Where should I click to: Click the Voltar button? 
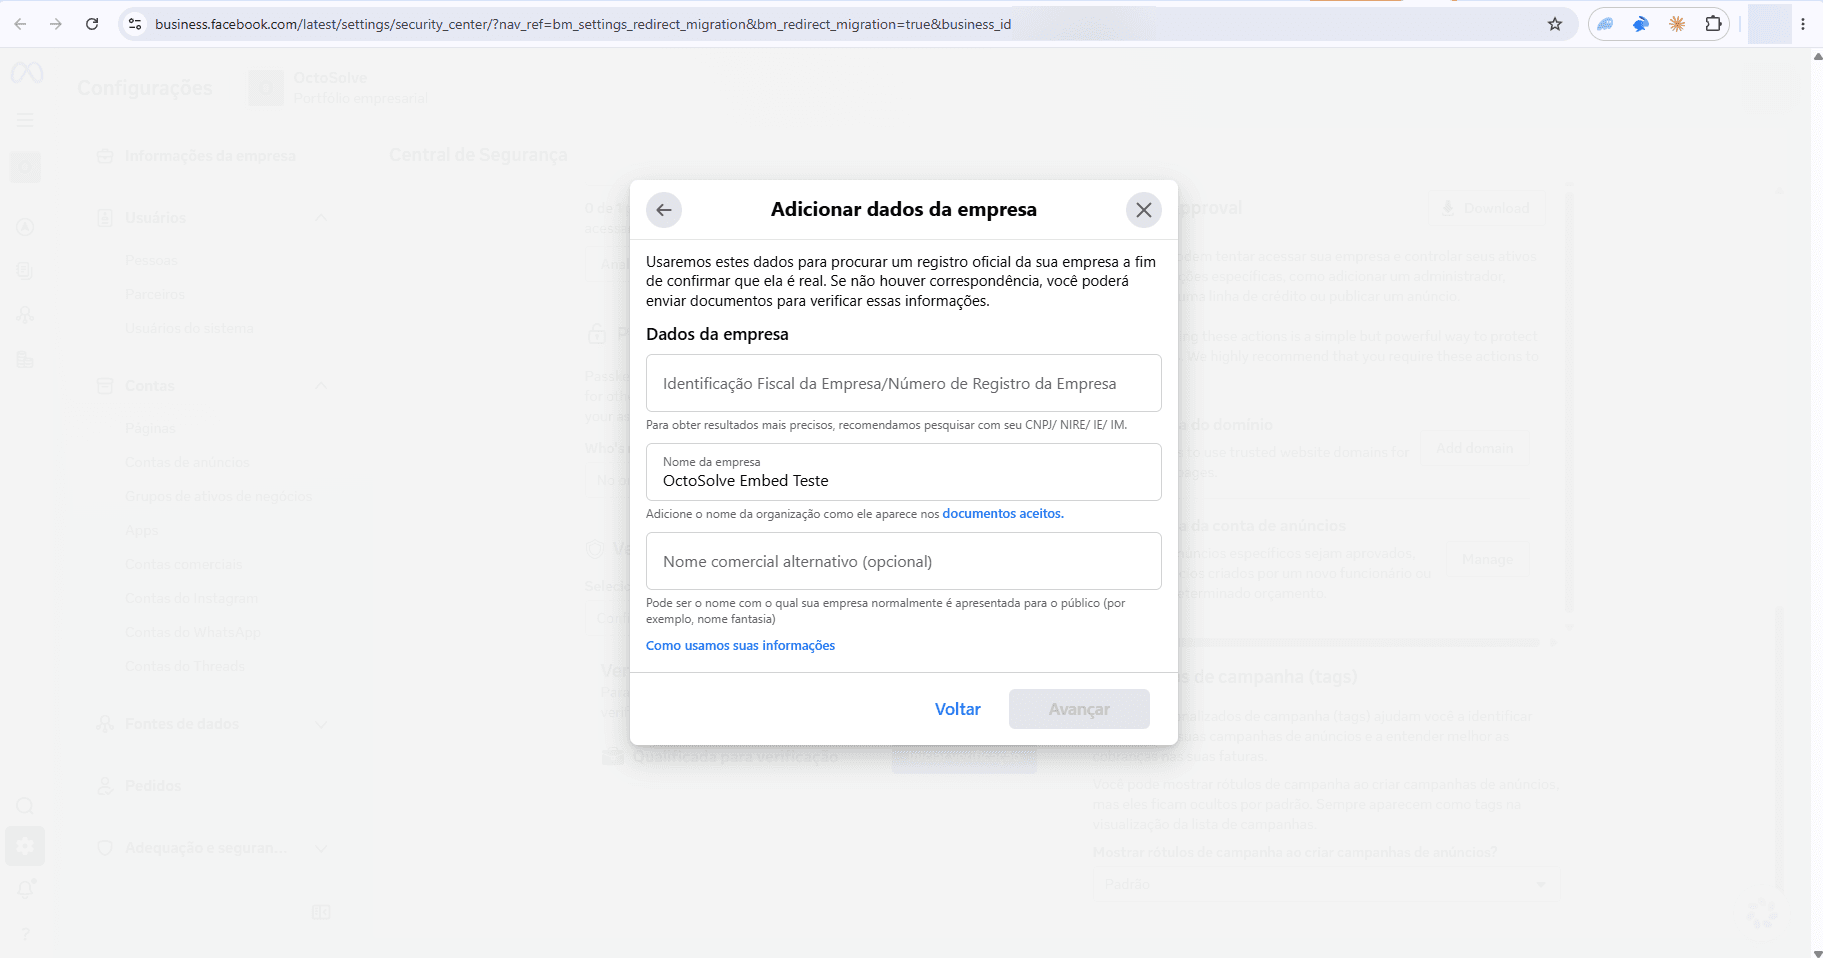pyautogui.click(x=957, y=709)
